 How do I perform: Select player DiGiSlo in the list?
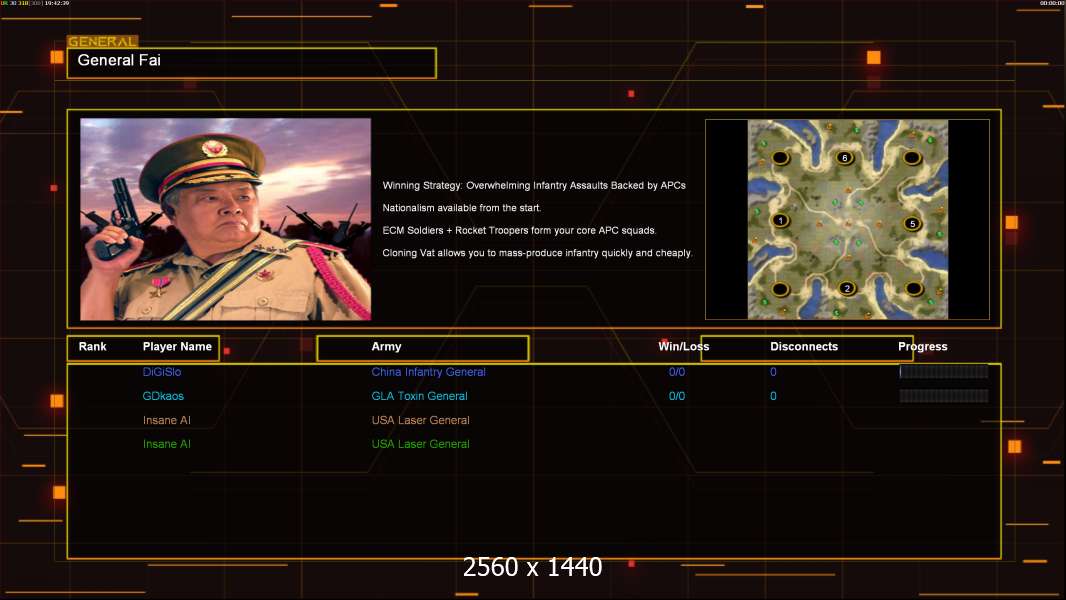162,372
